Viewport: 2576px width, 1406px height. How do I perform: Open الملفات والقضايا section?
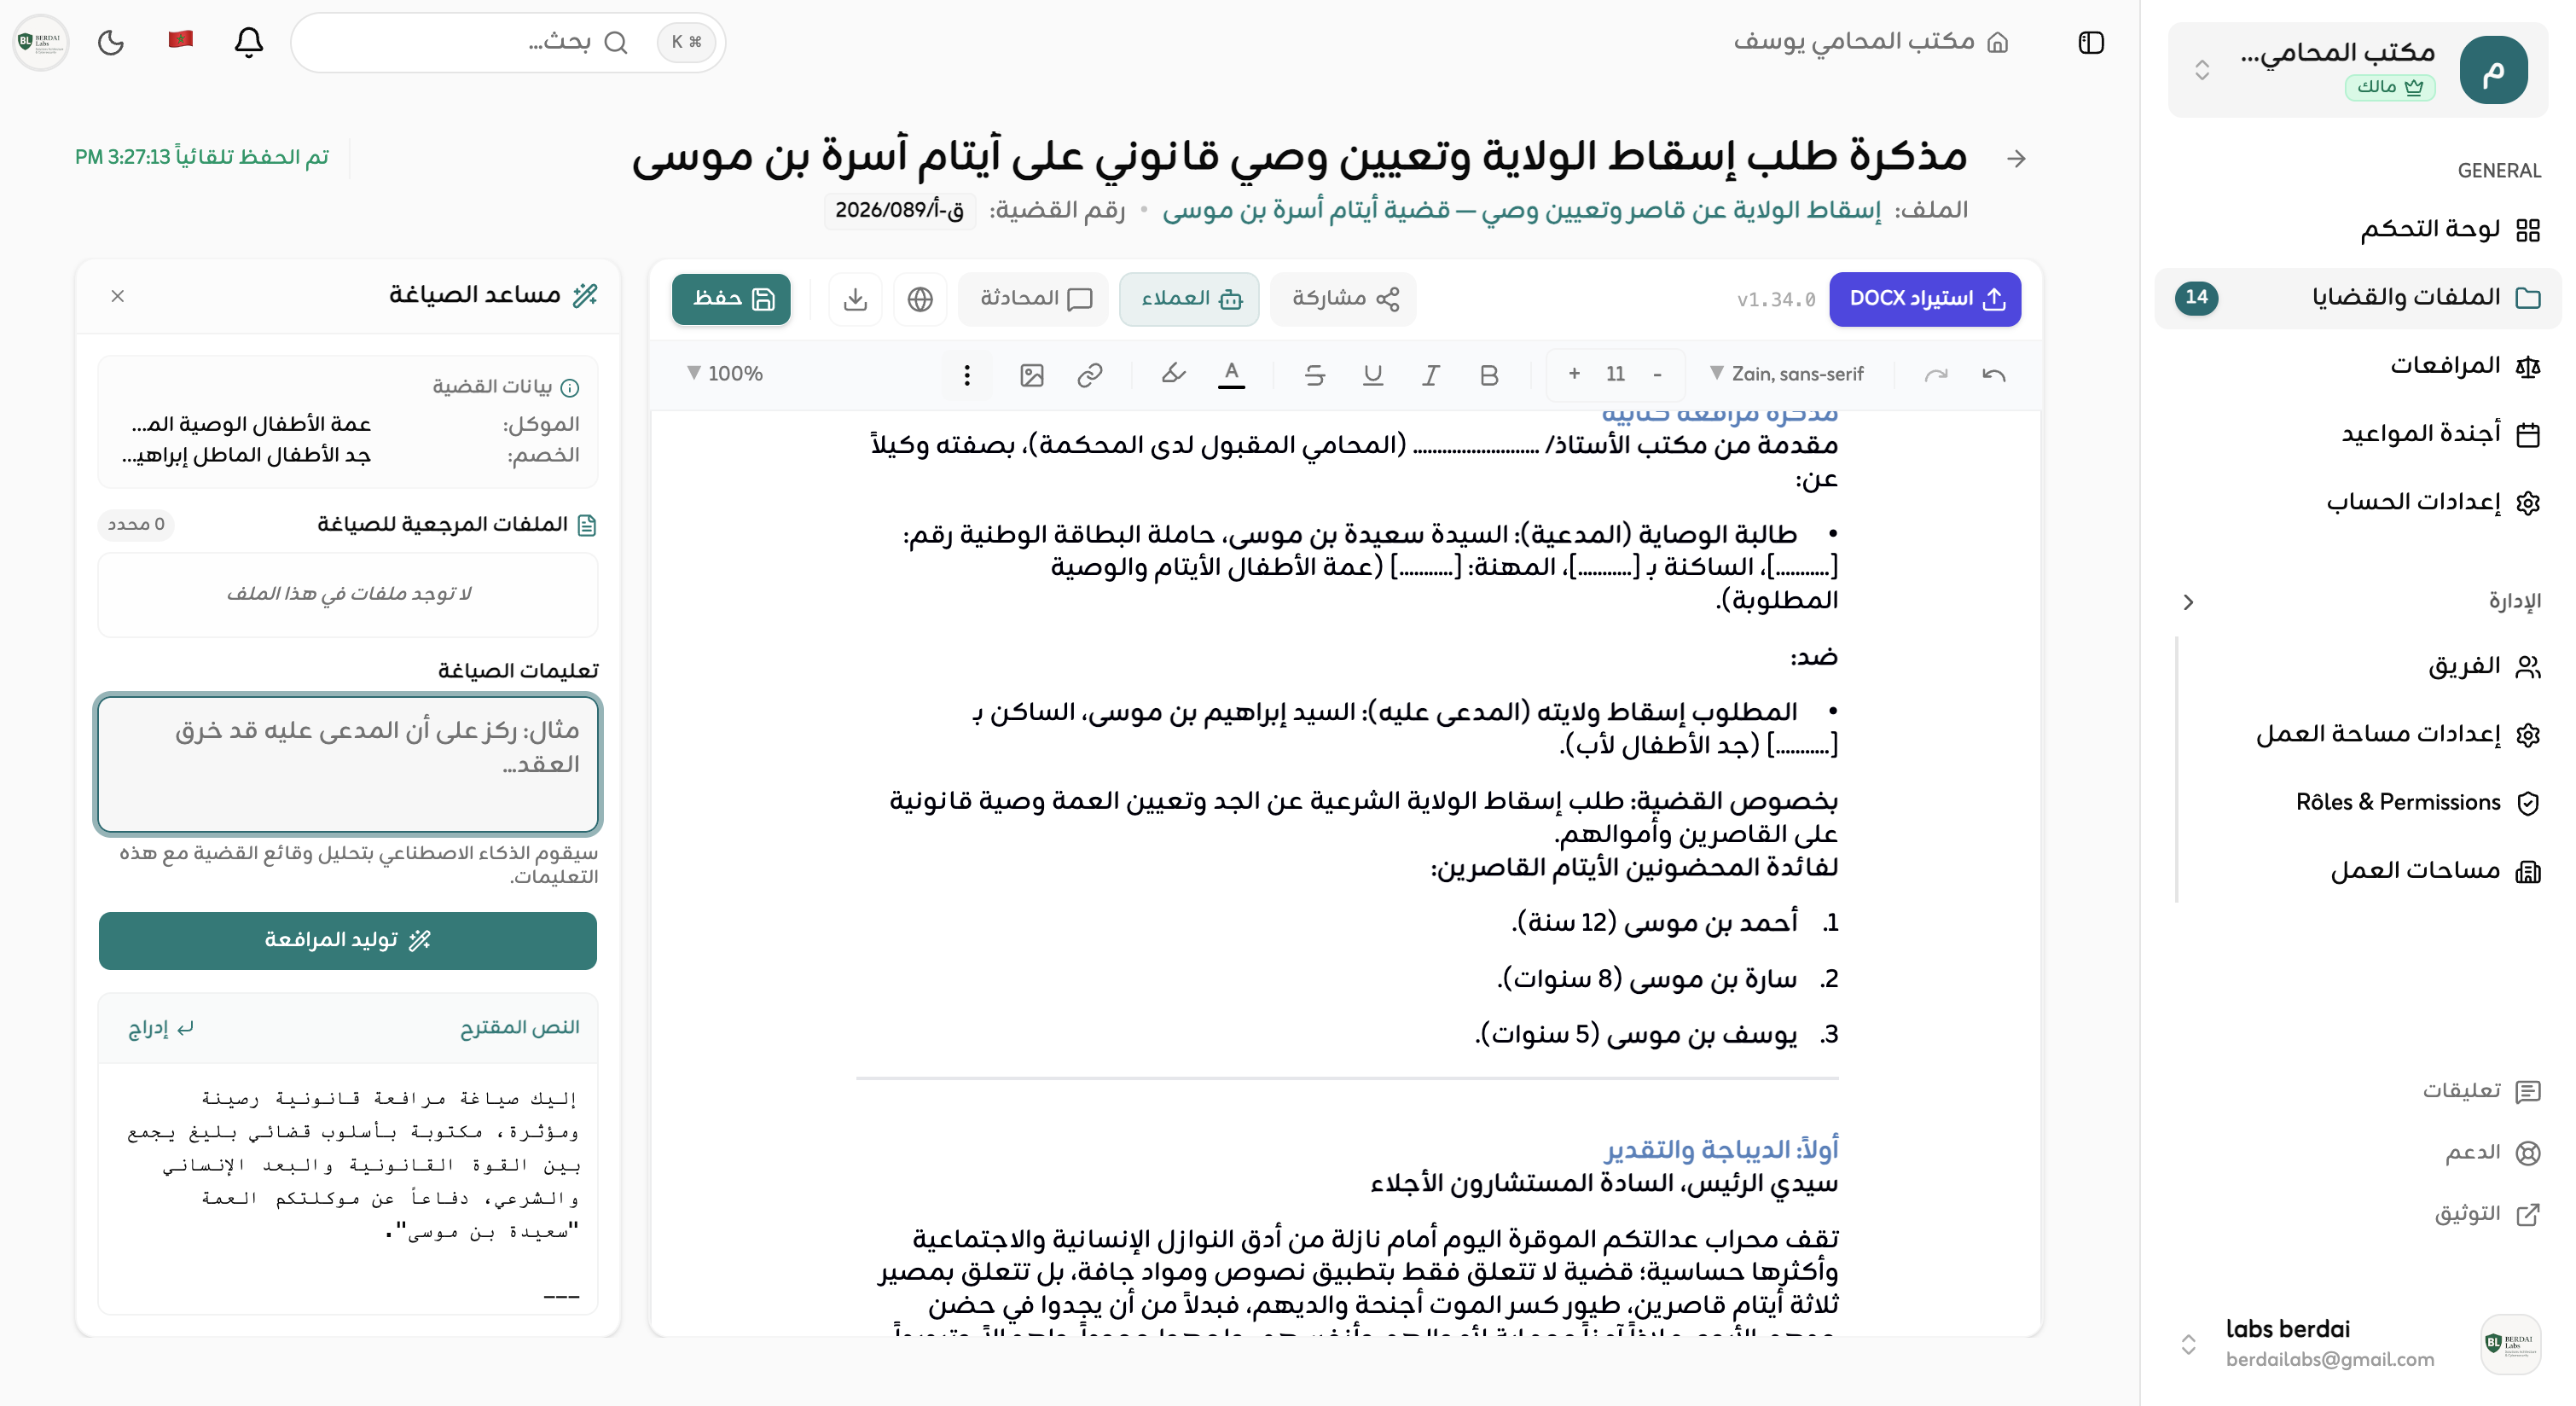[x=2357, y=297]
